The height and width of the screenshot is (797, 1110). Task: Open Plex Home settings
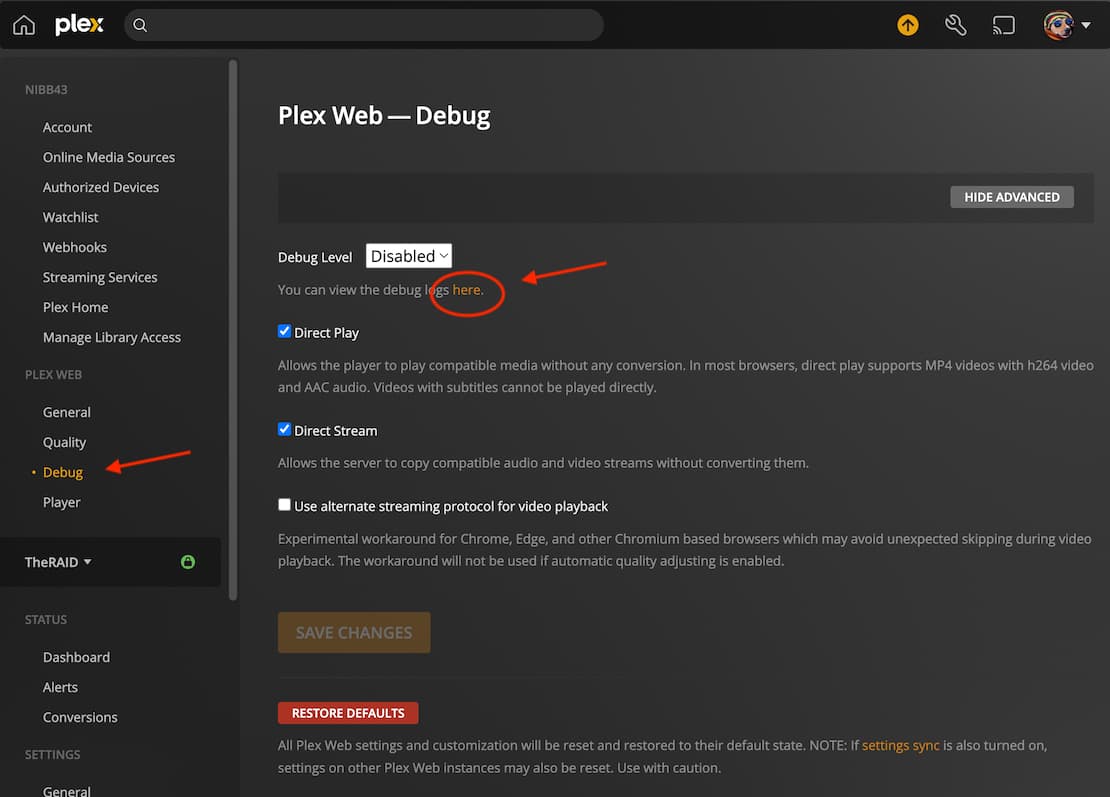tap(76, 307)
